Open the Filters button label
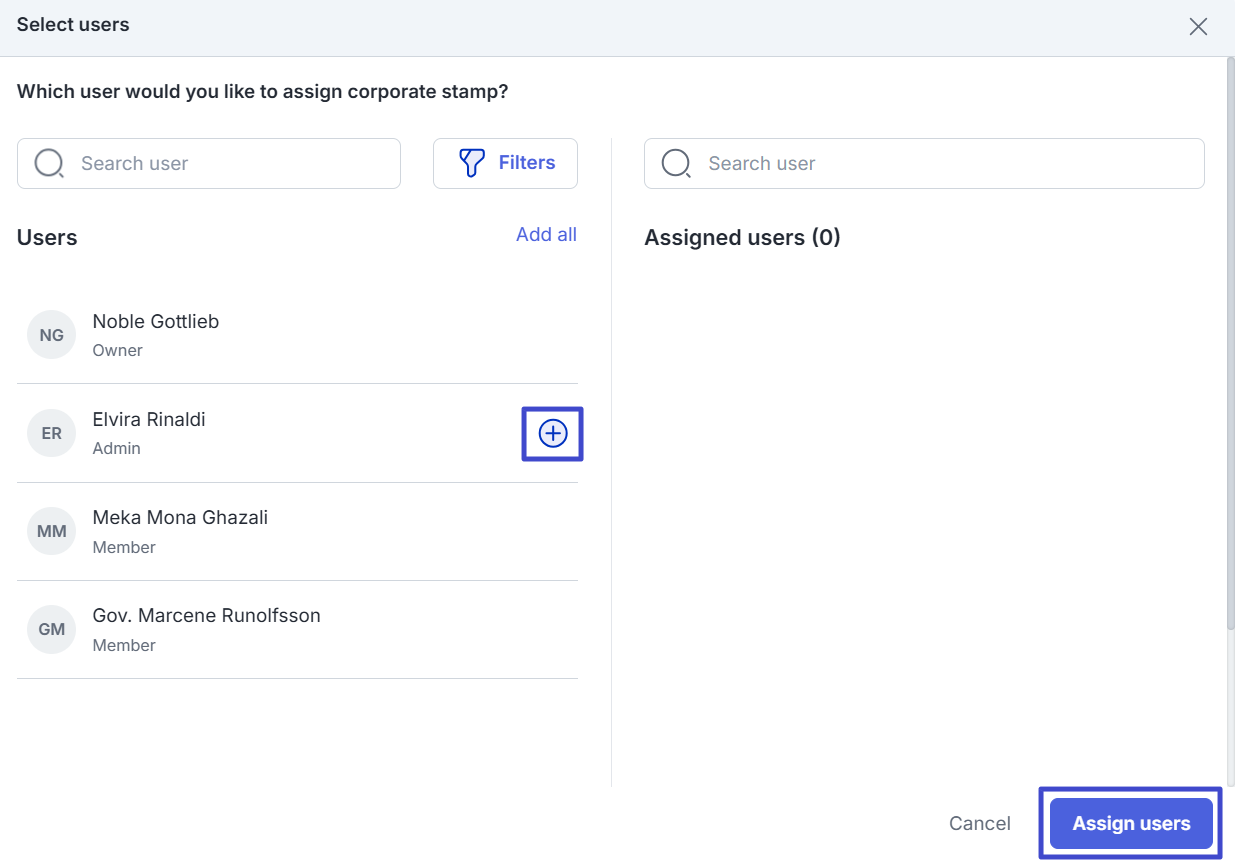Image resolution: width=1235 pixels, height=861 pixels. [x=527, y=163]
